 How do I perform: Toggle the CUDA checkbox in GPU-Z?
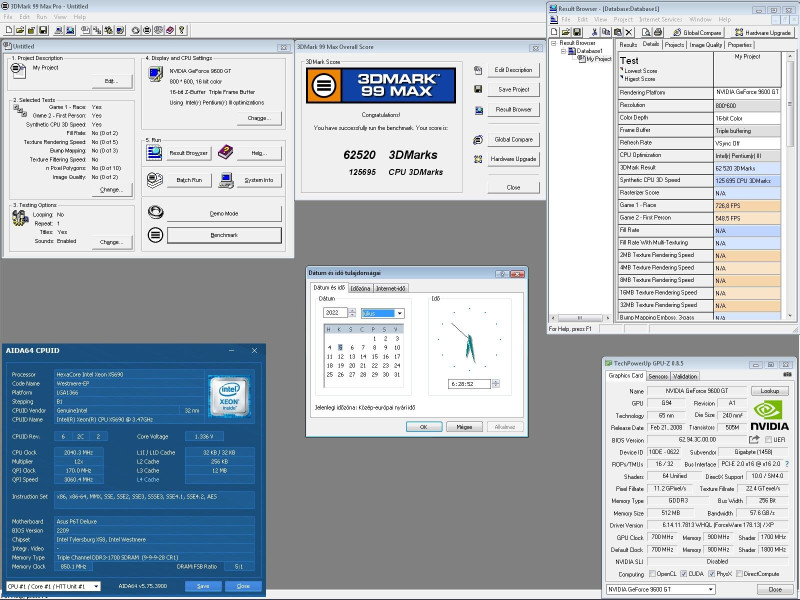click(684, 573)
